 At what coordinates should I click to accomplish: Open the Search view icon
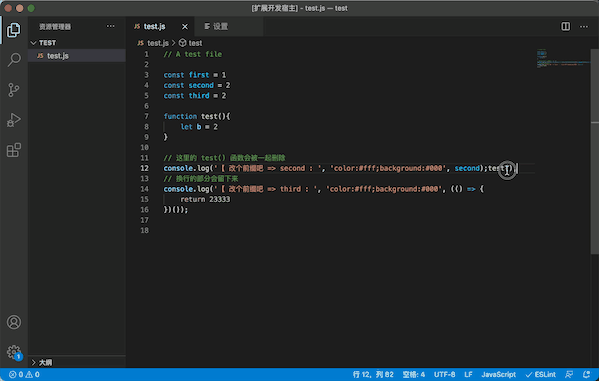click(x=14, y=60)
